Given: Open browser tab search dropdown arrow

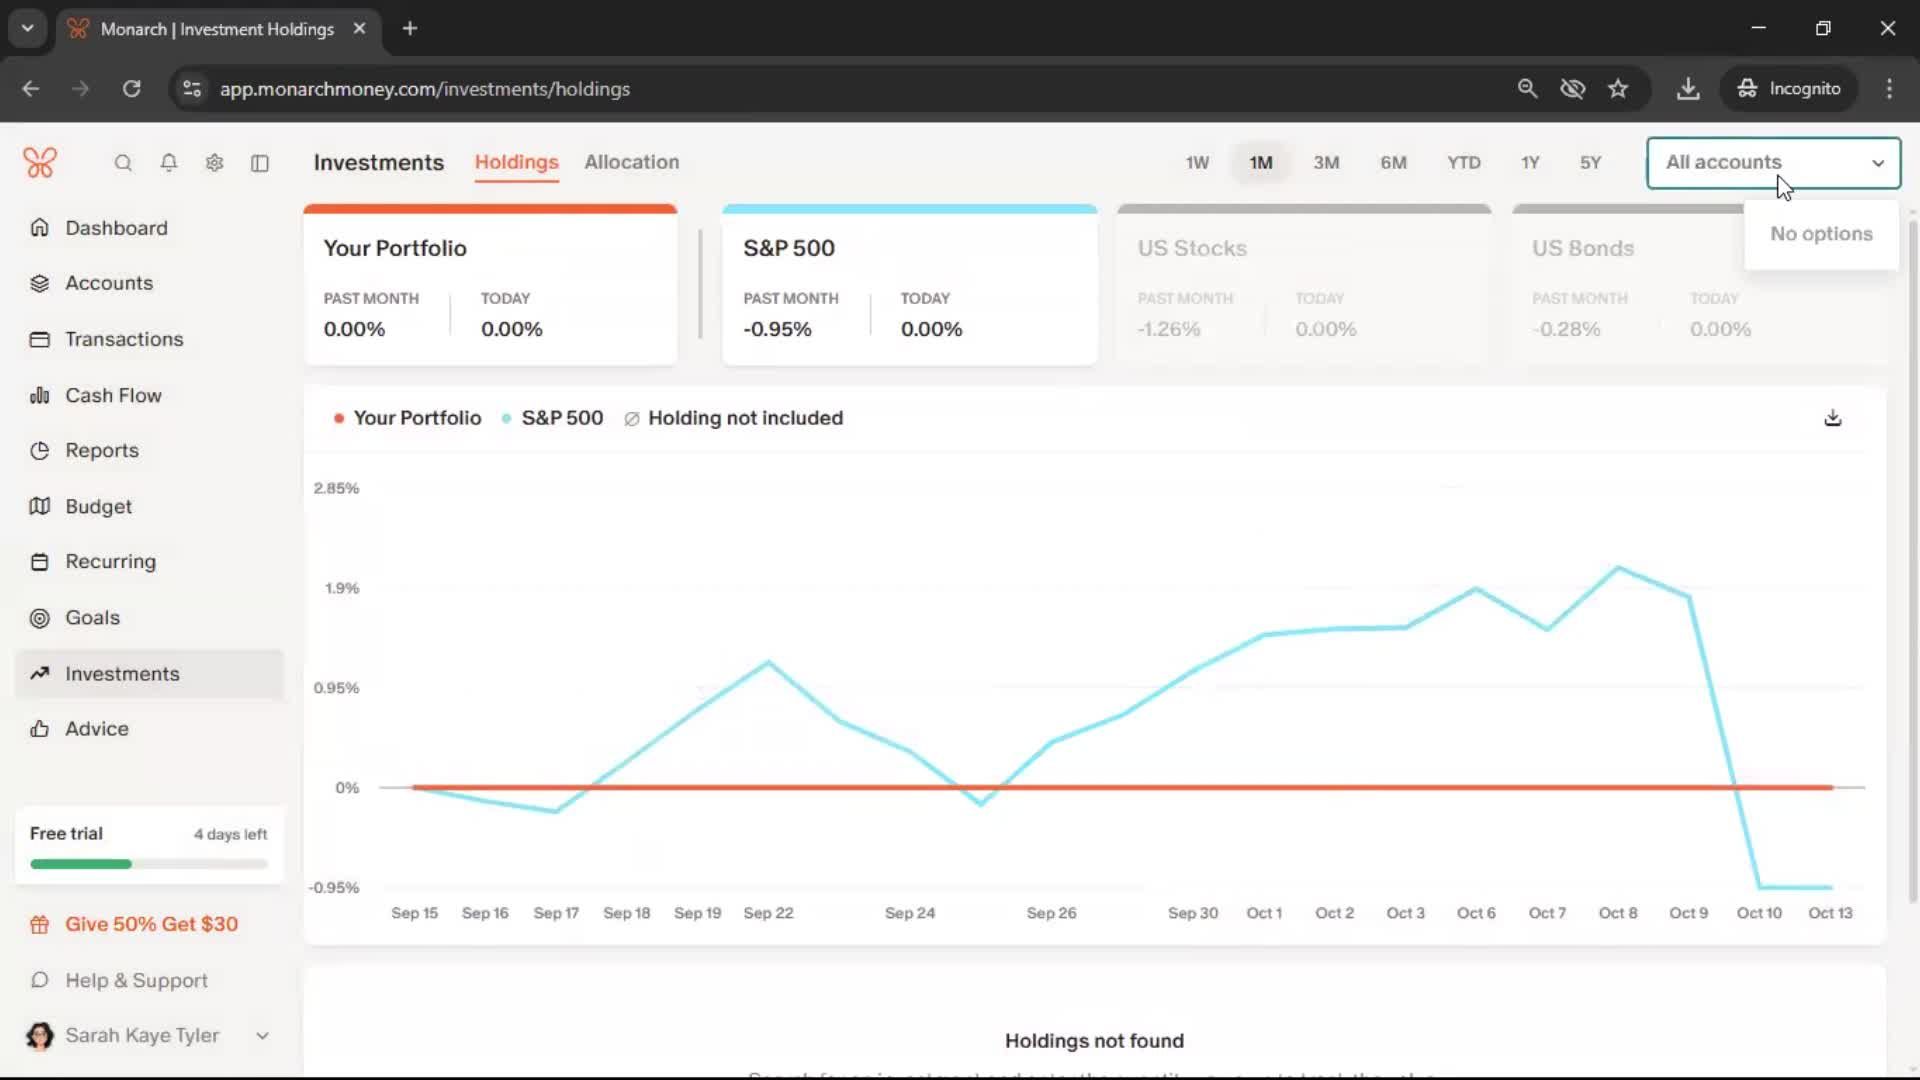Looking at the screenshot, I should (28, 28).
